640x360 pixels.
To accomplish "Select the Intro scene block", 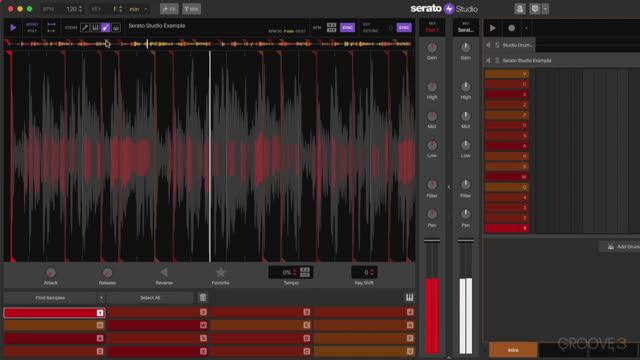I will 513,350.
